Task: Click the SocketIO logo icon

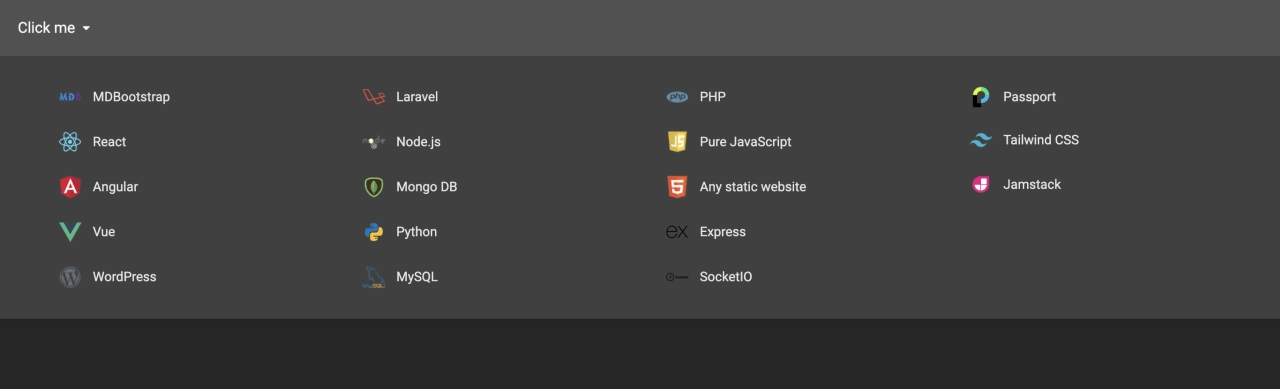Action: coord(677,277)
